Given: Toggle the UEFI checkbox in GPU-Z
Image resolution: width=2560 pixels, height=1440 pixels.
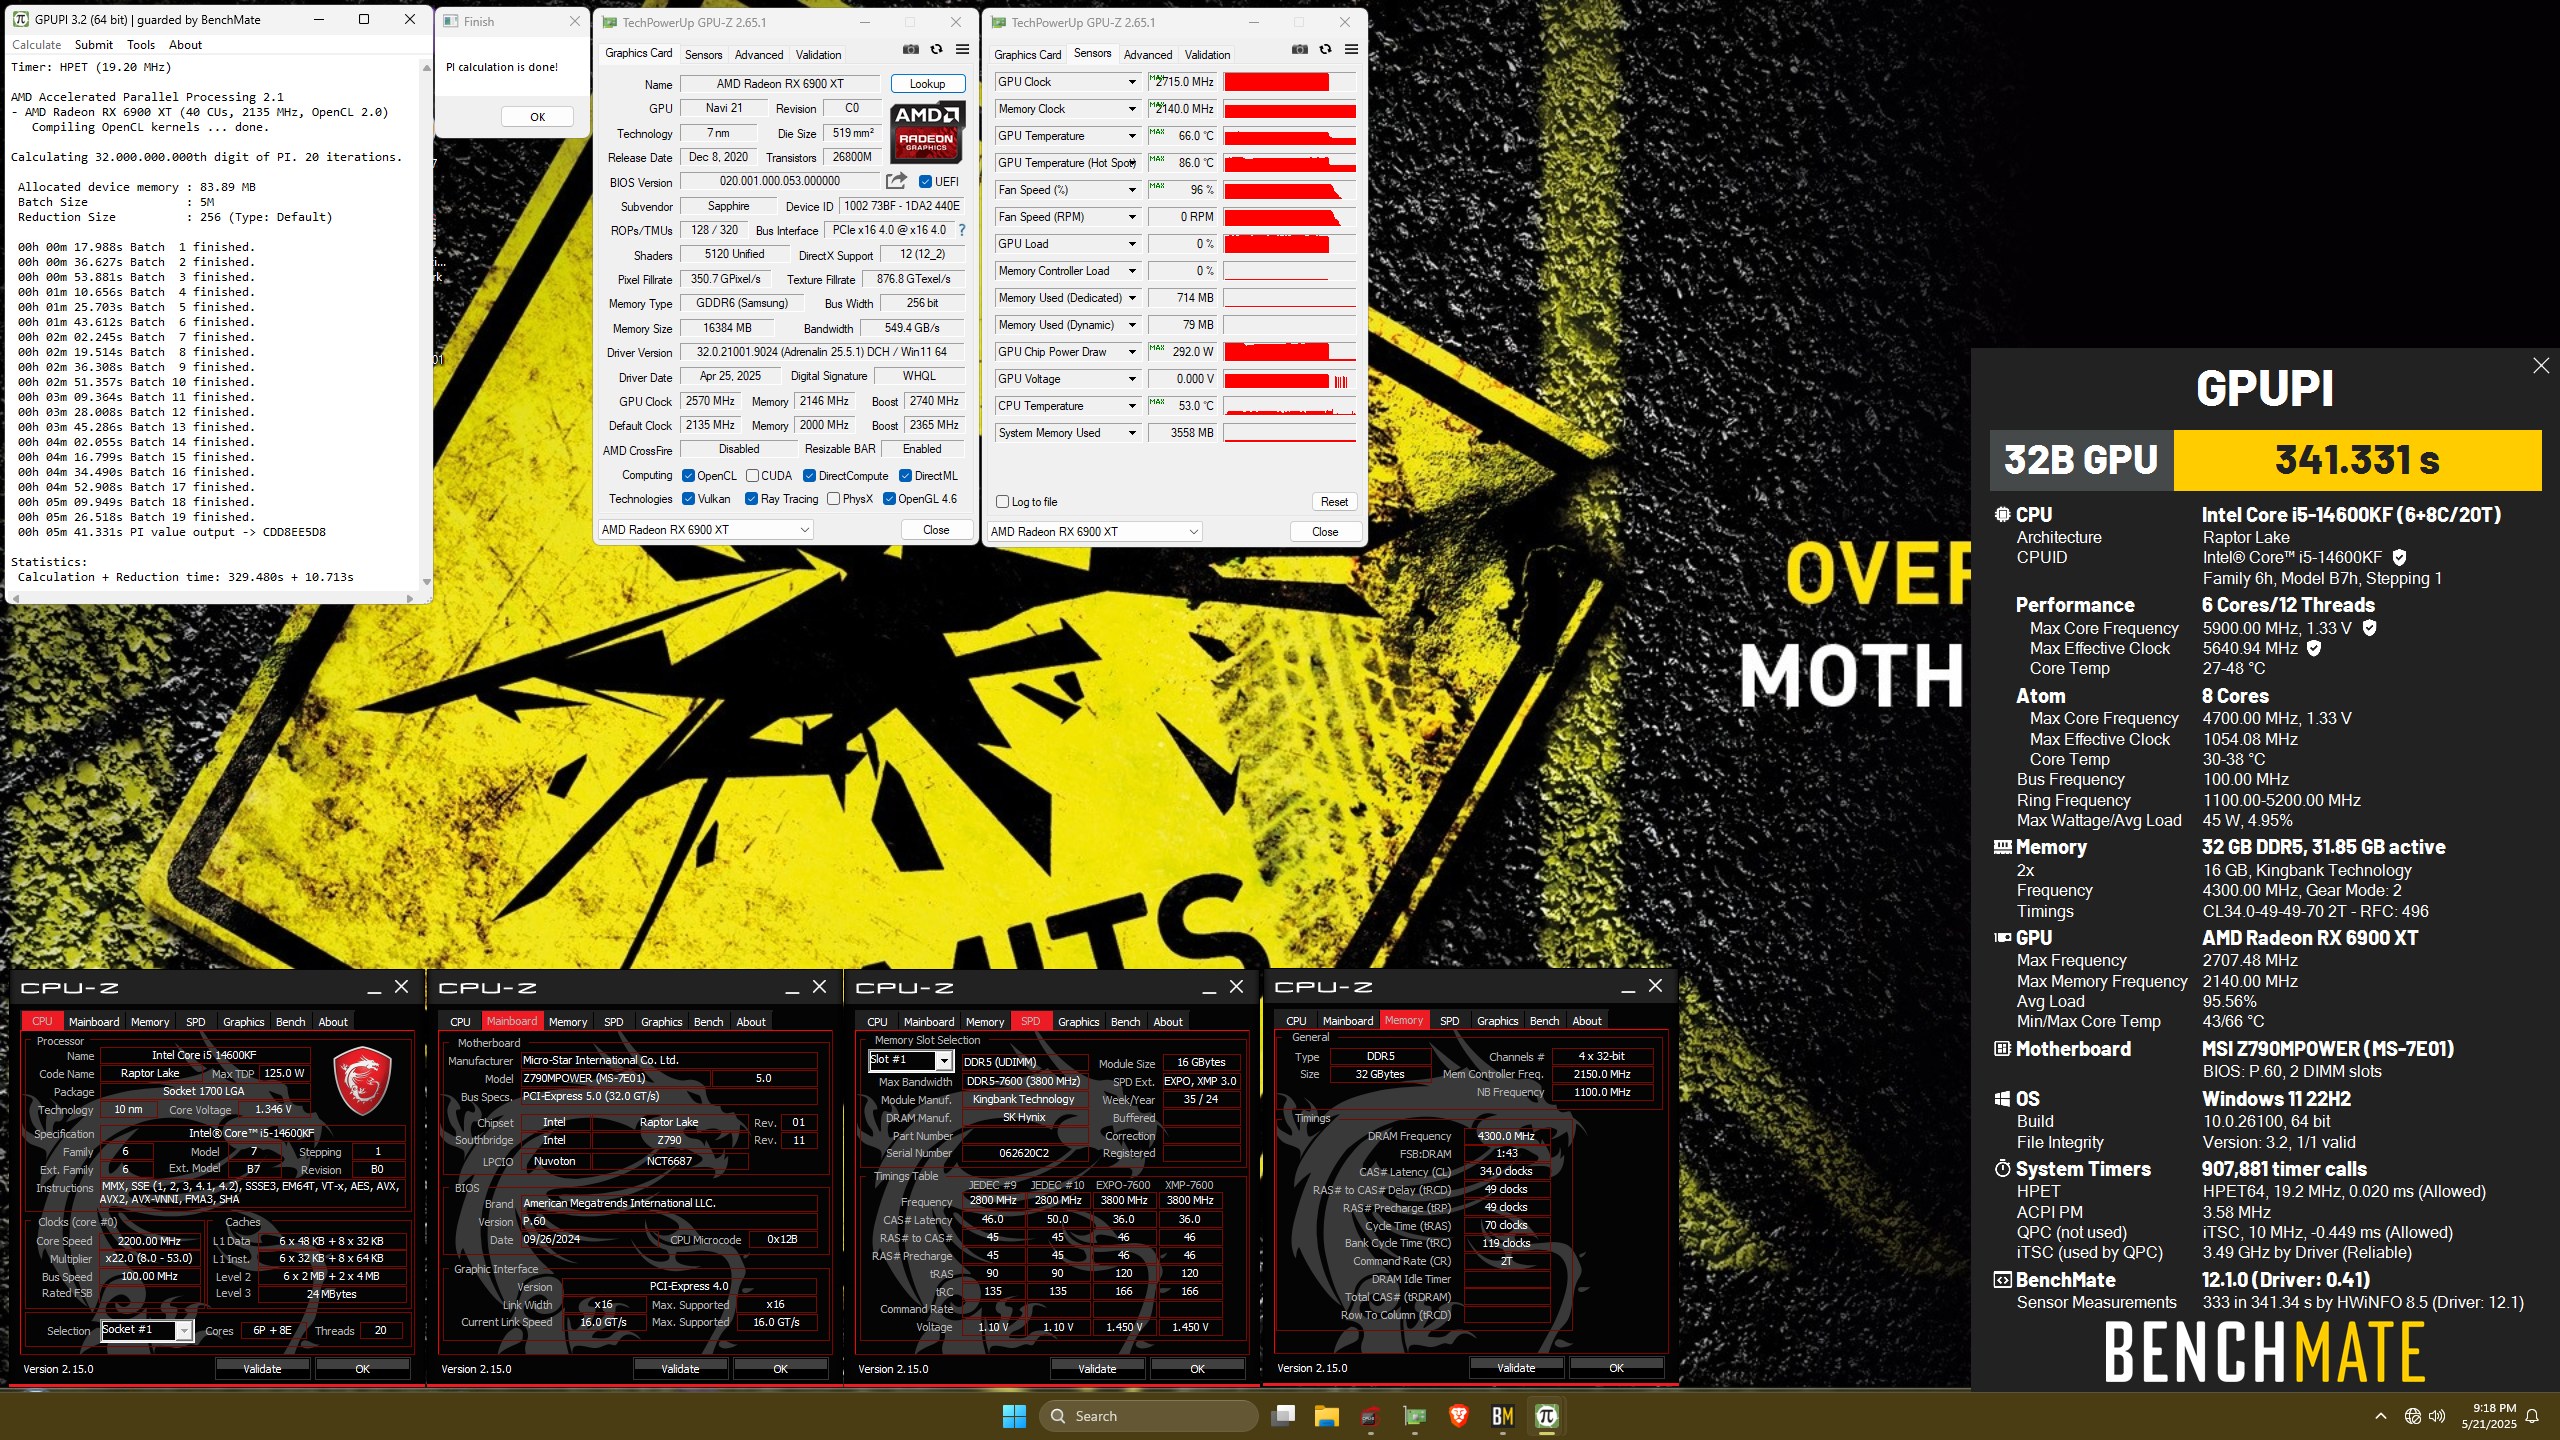Looking at the screenshot, I should pyautogui.click(x=925, y=182).
